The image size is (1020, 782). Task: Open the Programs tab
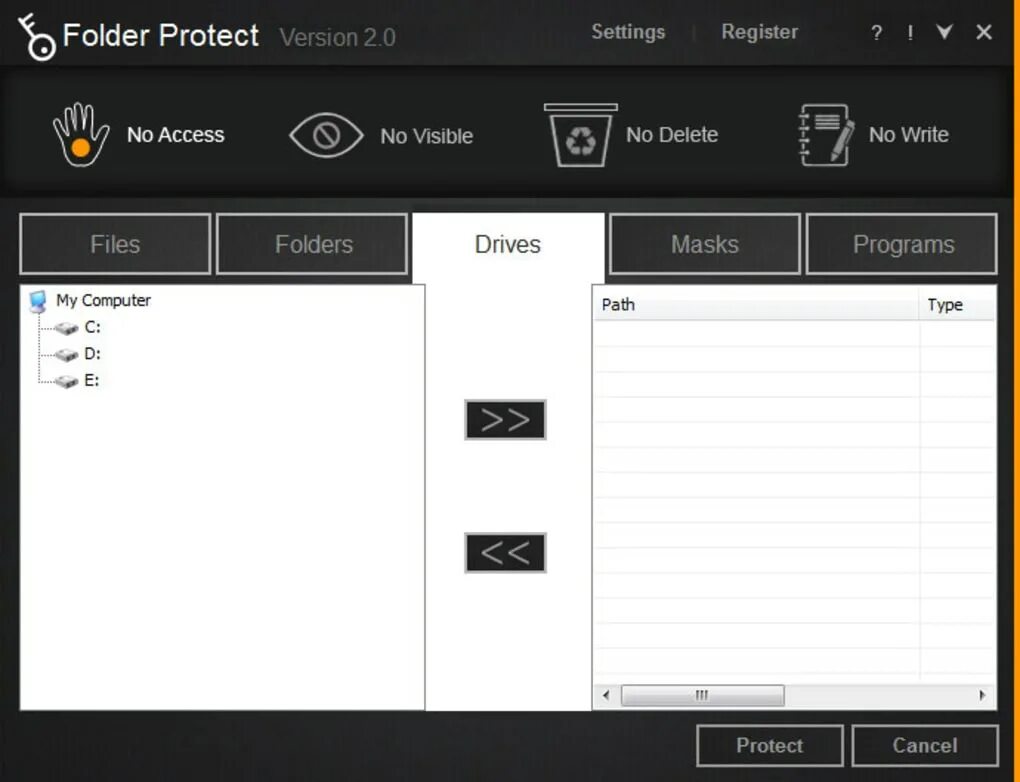[902, 245]
